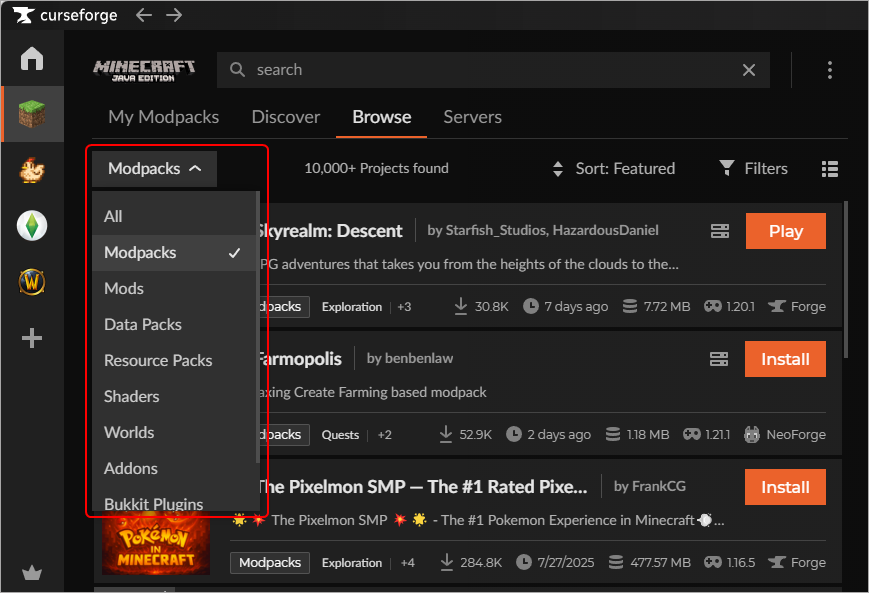This screenshot has width=869, height=593.
Task: Select the Browse tab
Action: pyautogui.click(x=382, y=117)
